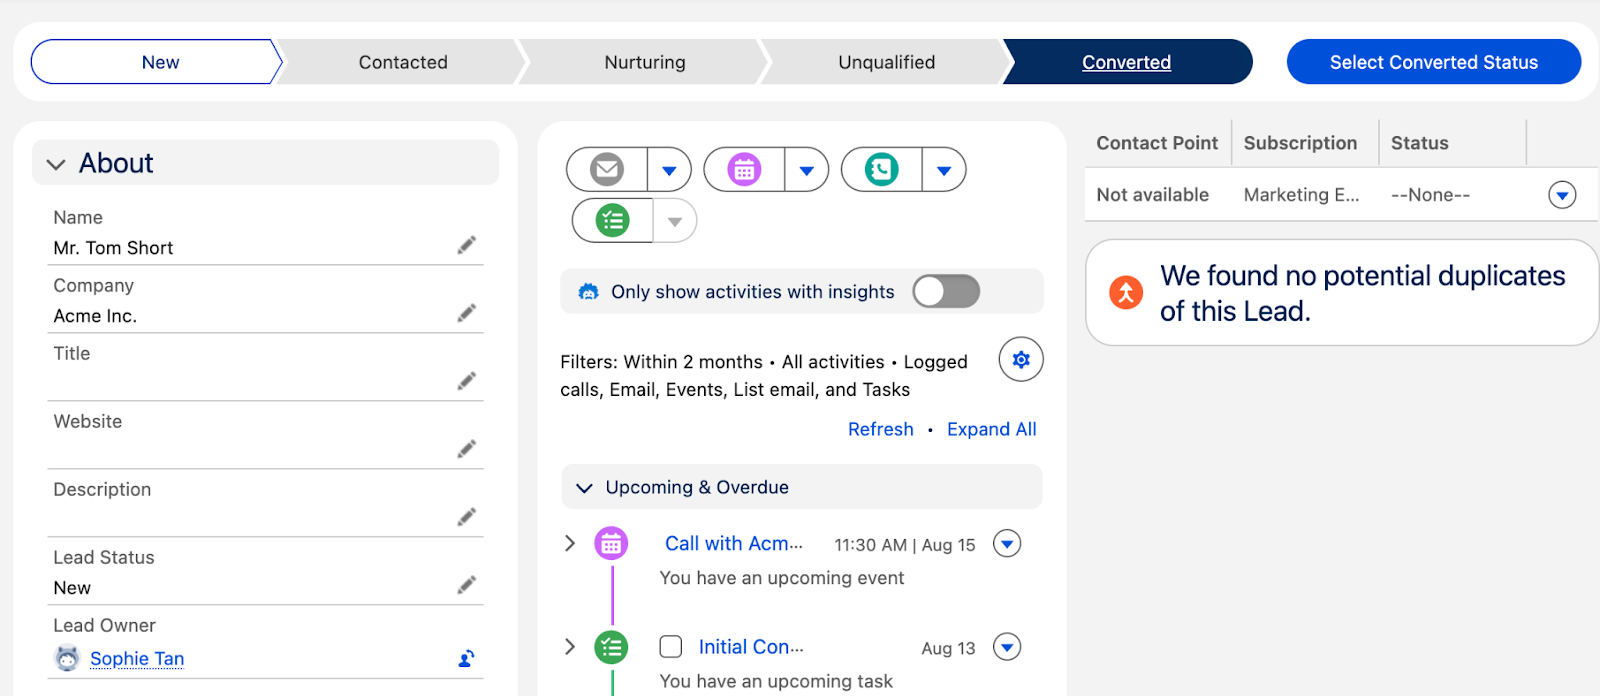Open the email action dropdown arrow
The height and width of the screenshot is (696, 1600).
pyautogui.click(x=669, y=169)
